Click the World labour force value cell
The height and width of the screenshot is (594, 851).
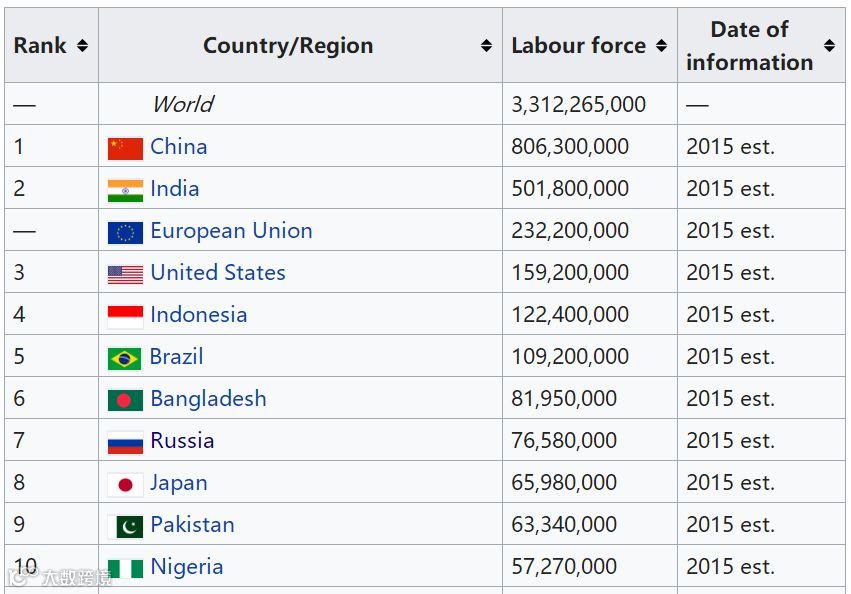click(579, 104)
